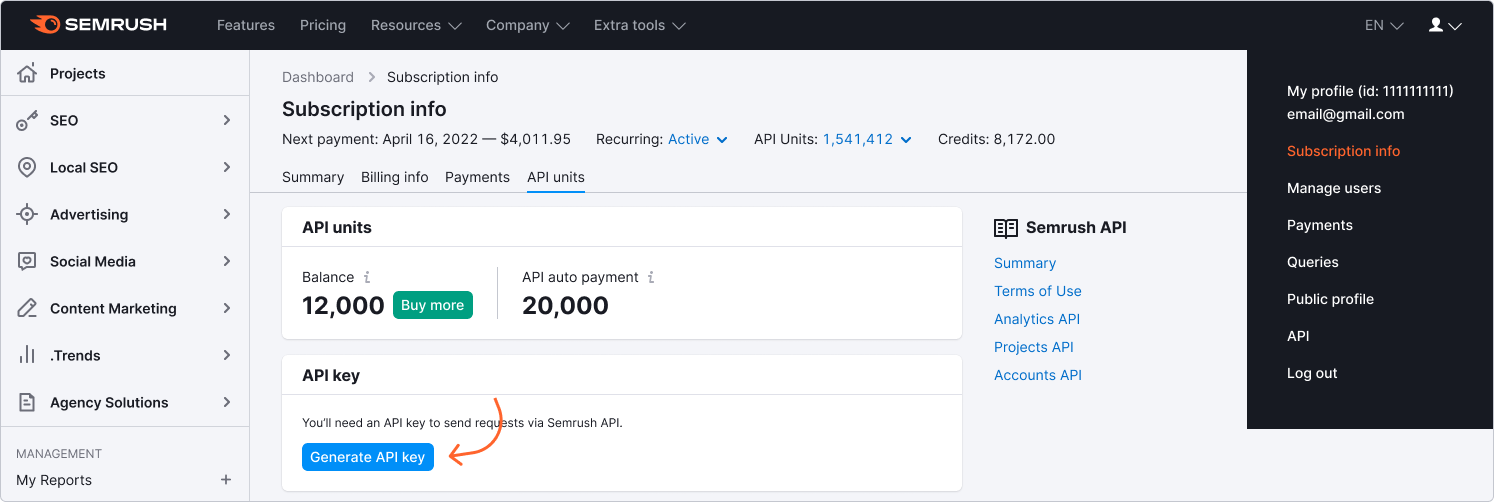Image resolution: width=1494 pixels, height=502 pixels.
Task: Open the Recurring Active dropdown
Action: click(698, 139)
